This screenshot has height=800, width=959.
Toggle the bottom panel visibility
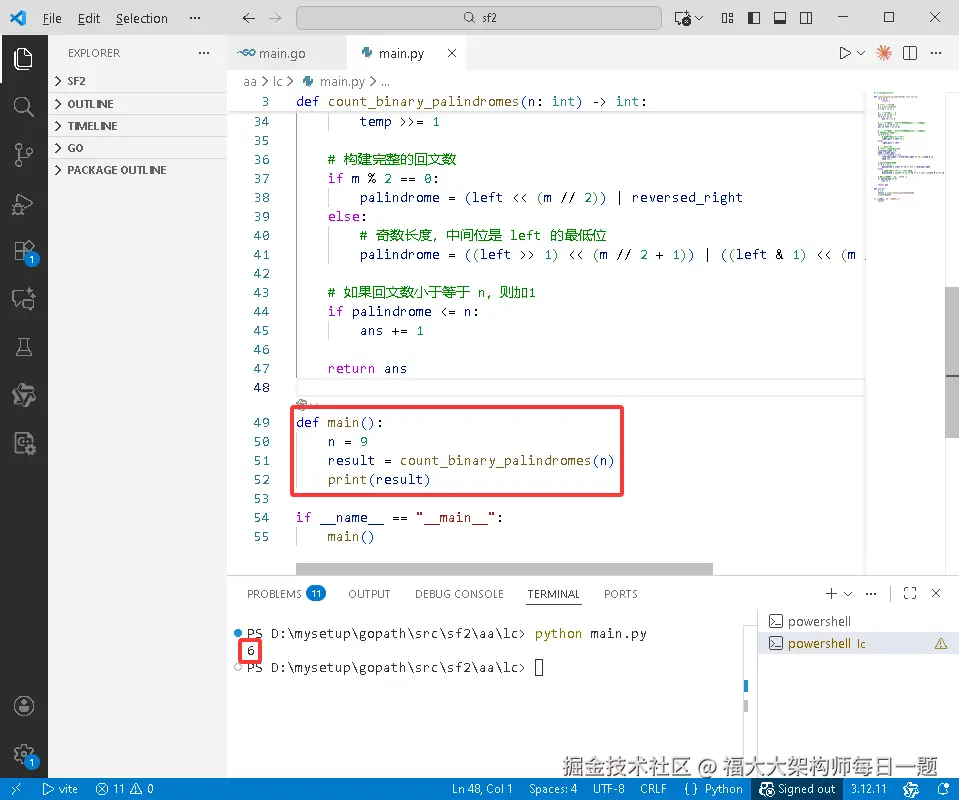[x=780, y=18]
